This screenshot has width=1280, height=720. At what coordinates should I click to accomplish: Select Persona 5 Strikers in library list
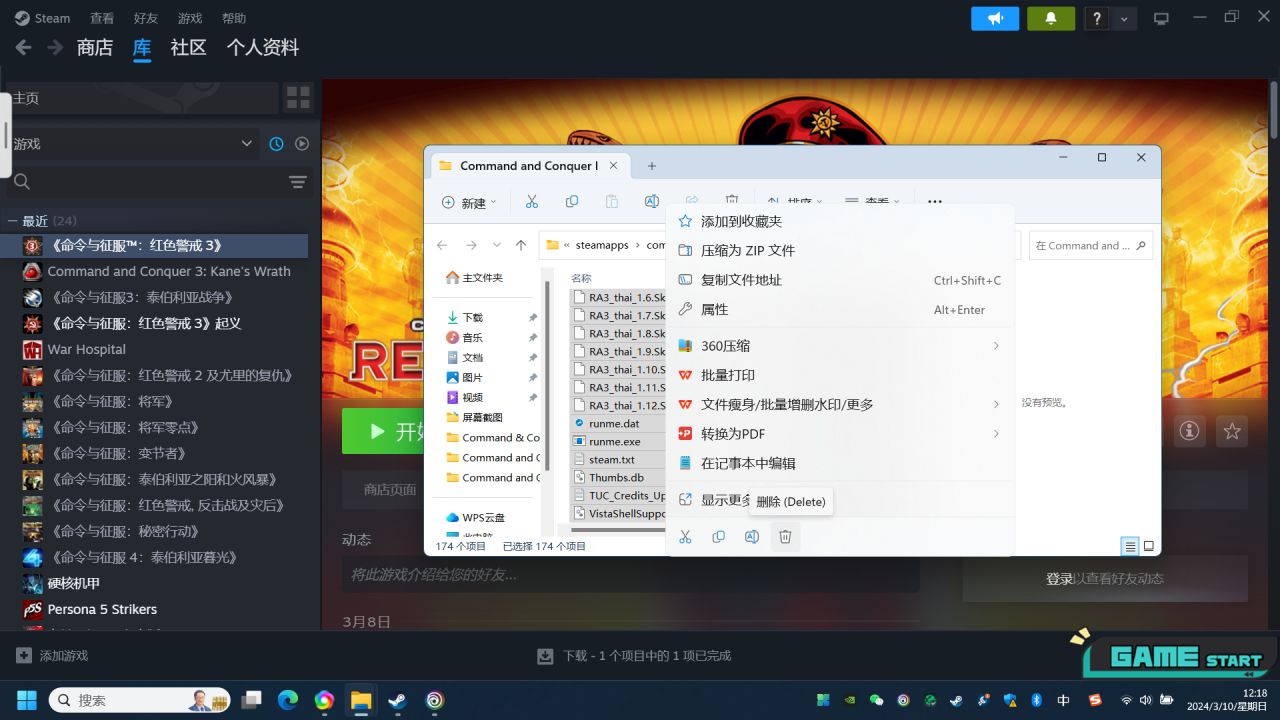[102, 609]
